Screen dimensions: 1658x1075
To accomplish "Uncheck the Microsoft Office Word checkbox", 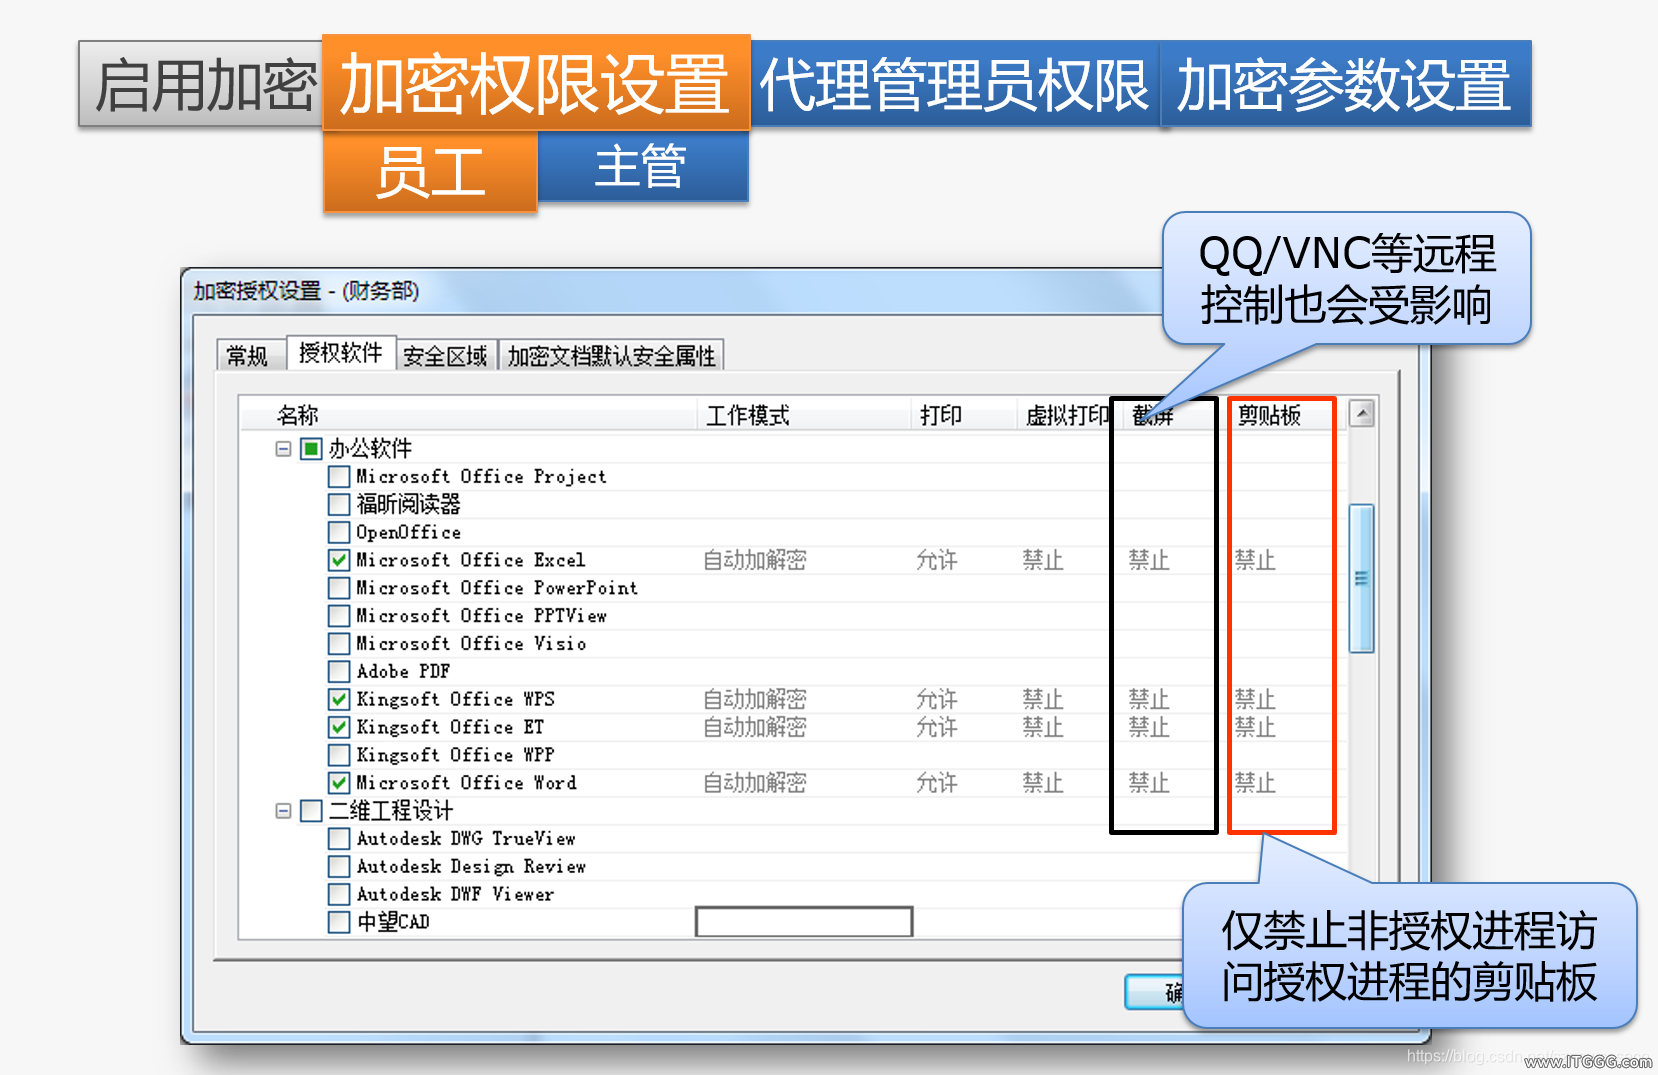I will (339, 783).
